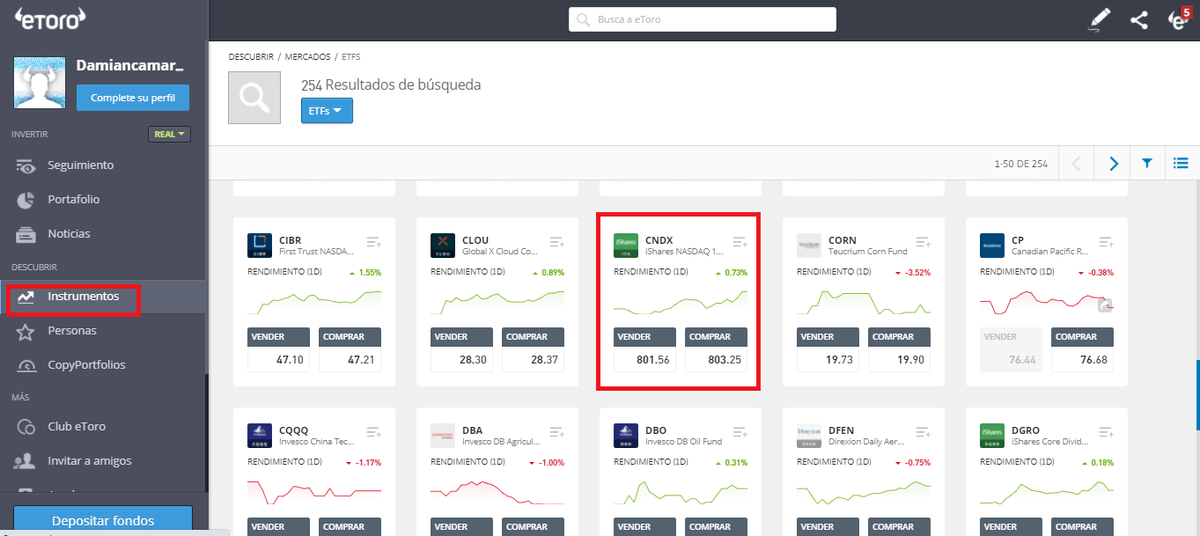1200x536 pixels.
Task: Click the ETFS breadcrumb link
Action: (351, 57)
